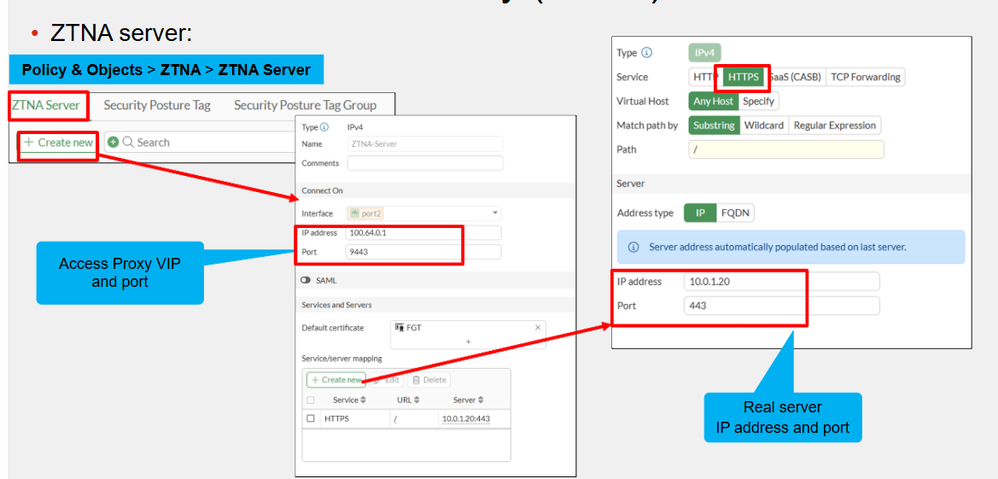Click the info icon beside Type in mapping dialog
Screen dimensions: 998x479
click(x=647, y=53)
